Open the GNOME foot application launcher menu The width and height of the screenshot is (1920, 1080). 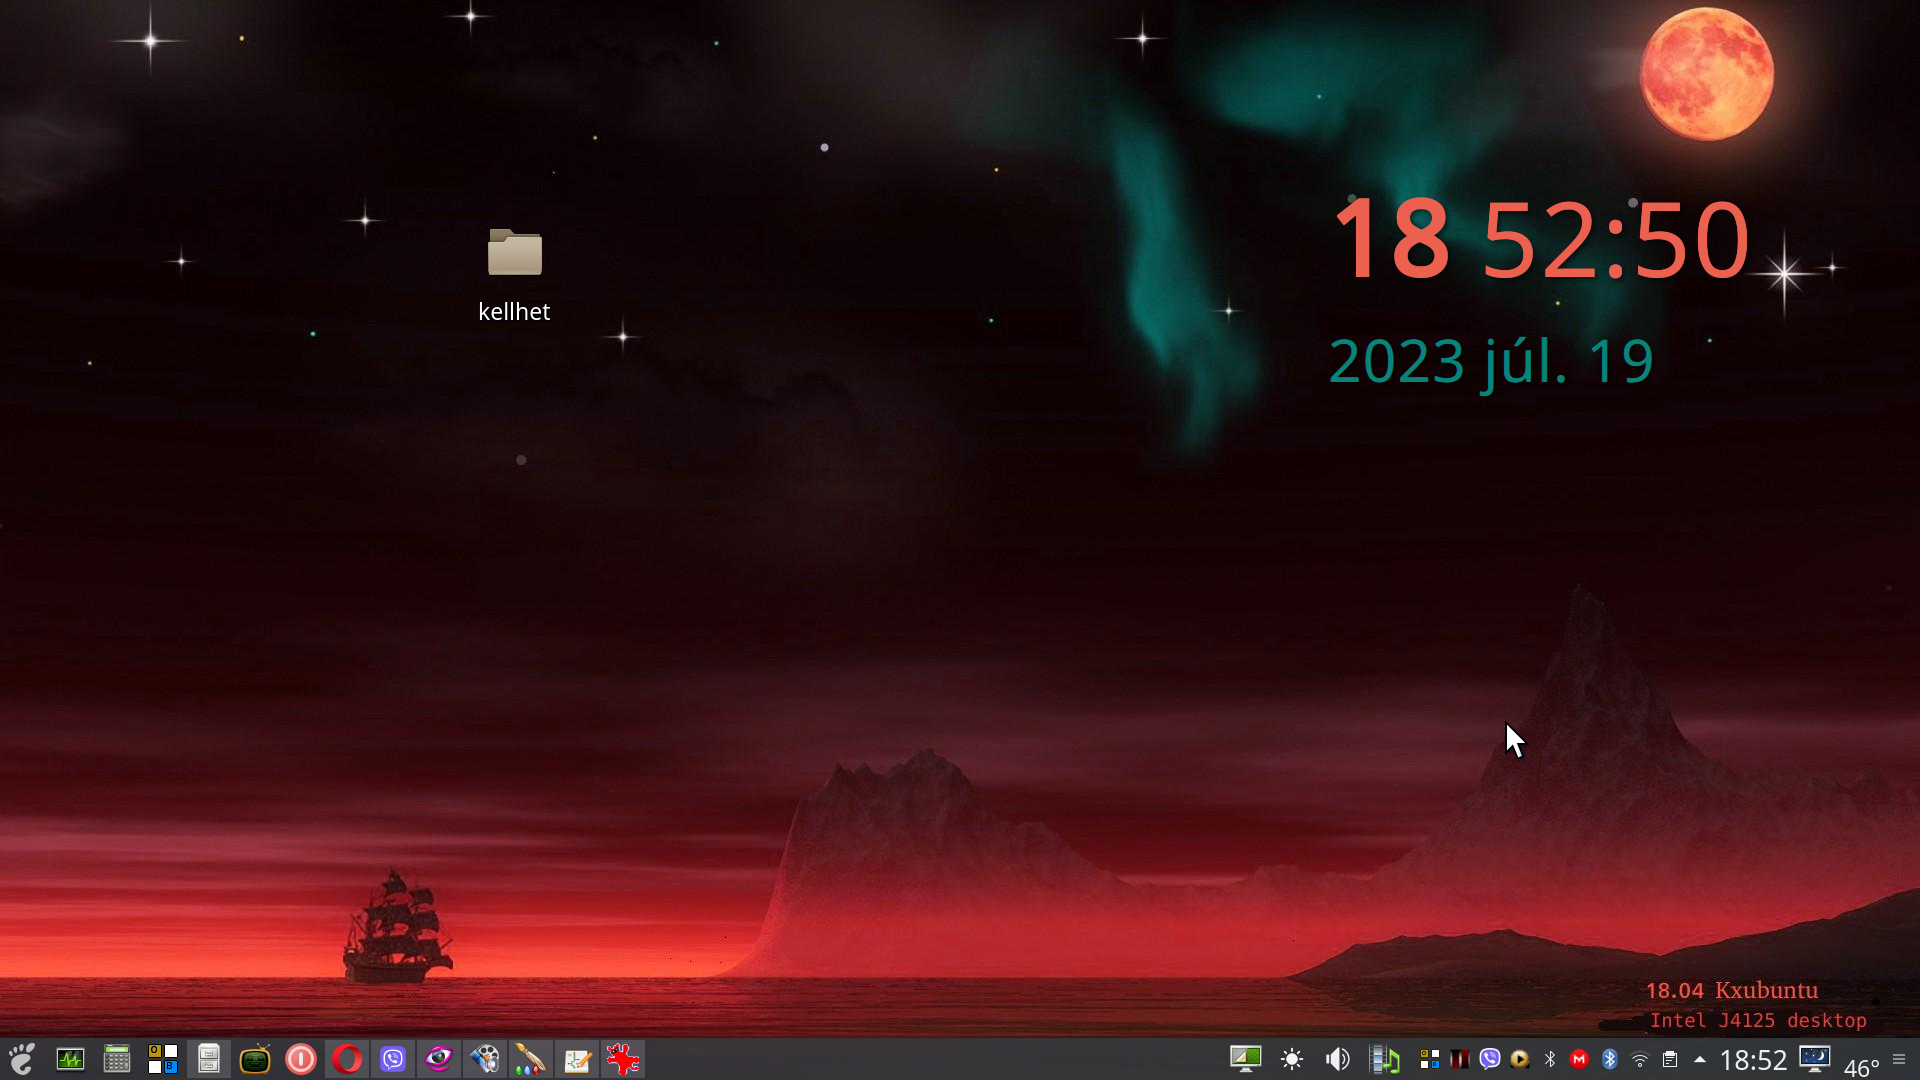22,1059
